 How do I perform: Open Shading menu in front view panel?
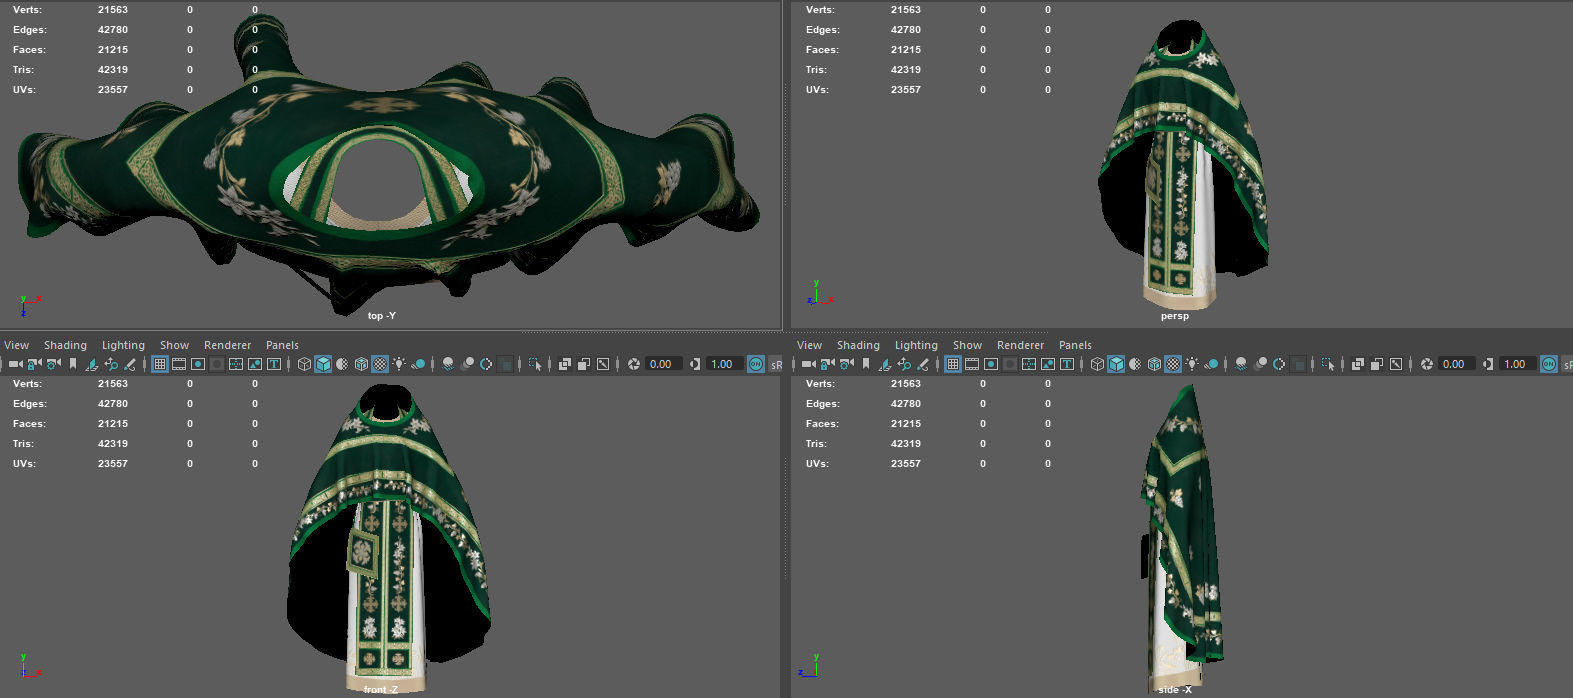tap(65, 345)
